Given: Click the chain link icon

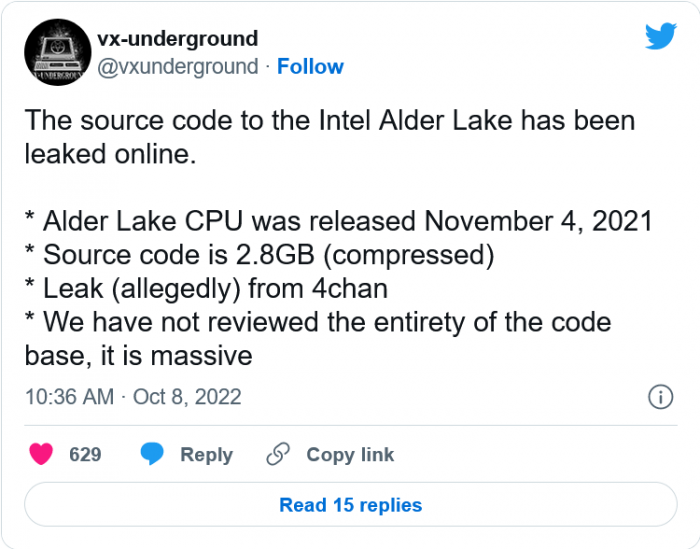Looking at the screenshot, I should pyautogui.click(x=277, y=454).
